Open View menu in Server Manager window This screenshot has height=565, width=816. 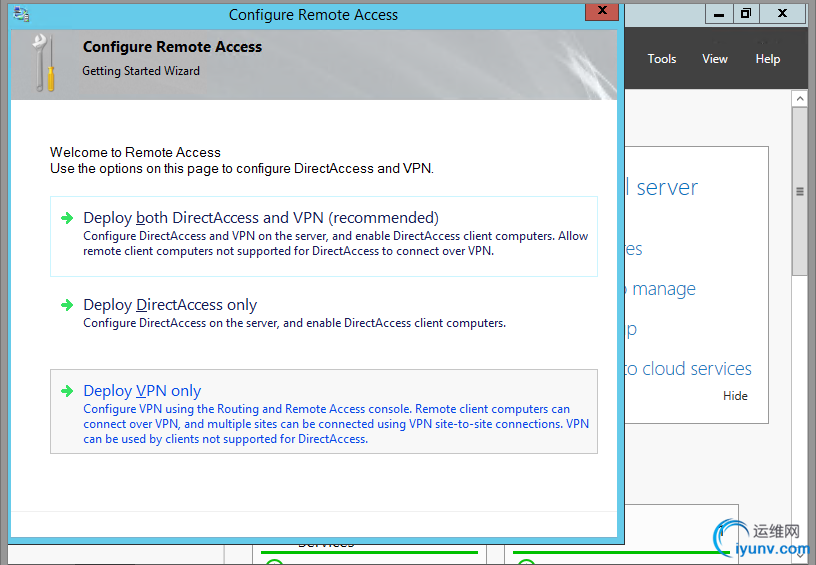pyautogui.click(x=715, y=59)
